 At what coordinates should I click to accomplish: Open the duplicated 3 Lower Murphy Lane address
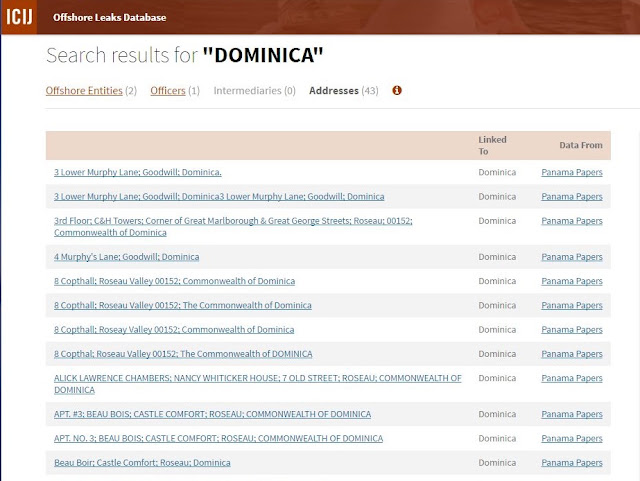pos(219,196)
